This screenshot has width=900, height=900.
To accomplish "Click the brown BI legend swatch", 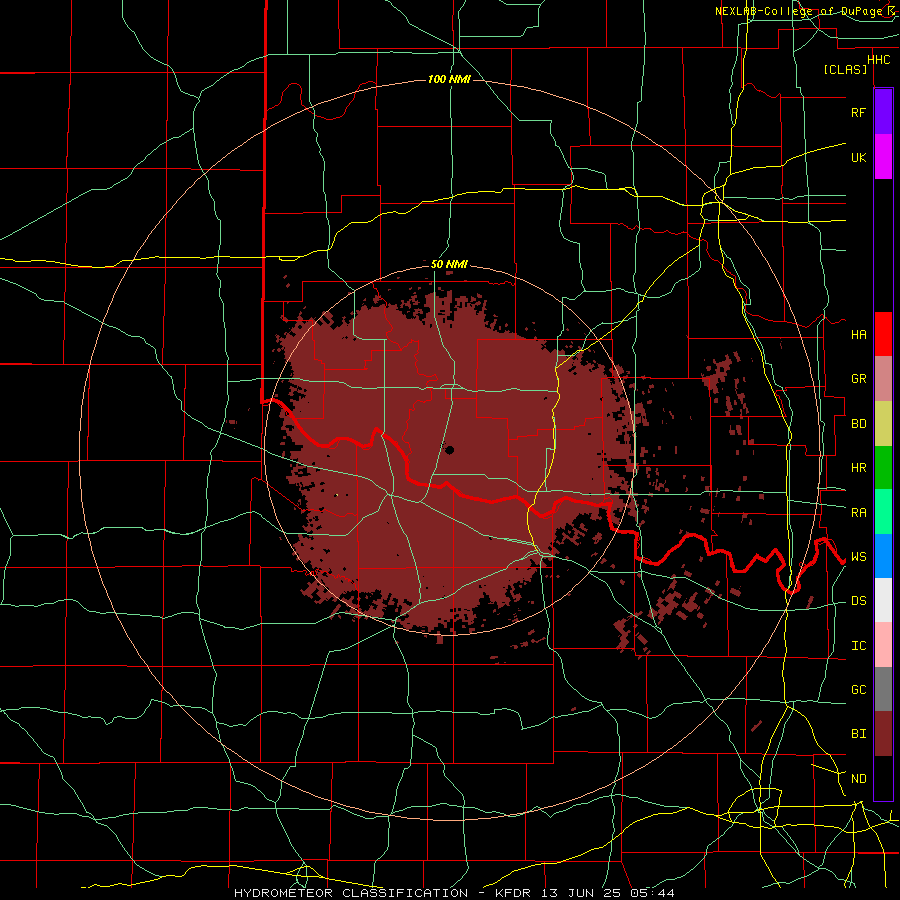I will [883, 734].
